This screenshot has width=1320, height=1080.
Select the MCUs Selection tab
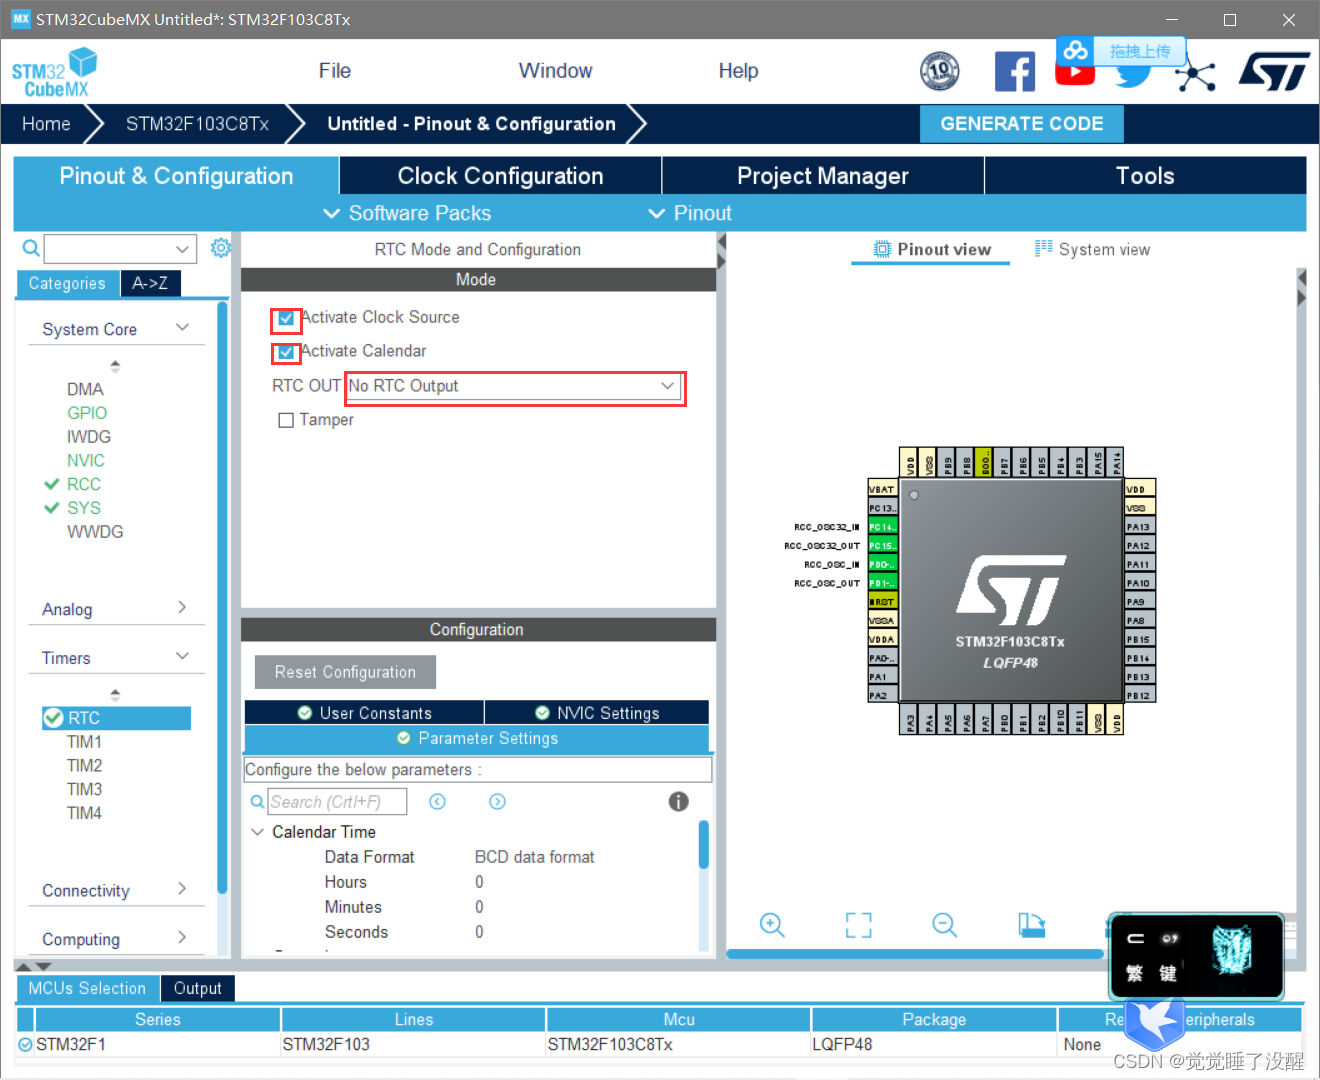point(87,988)
